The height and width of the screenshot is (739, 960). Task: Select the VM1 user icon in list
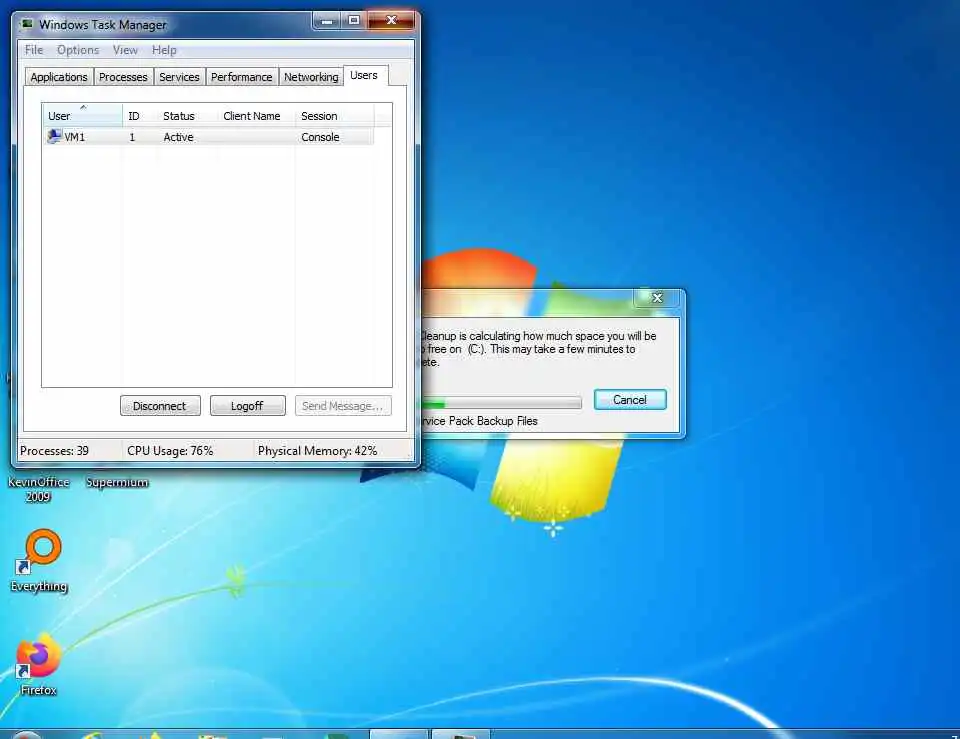point(54,137)
